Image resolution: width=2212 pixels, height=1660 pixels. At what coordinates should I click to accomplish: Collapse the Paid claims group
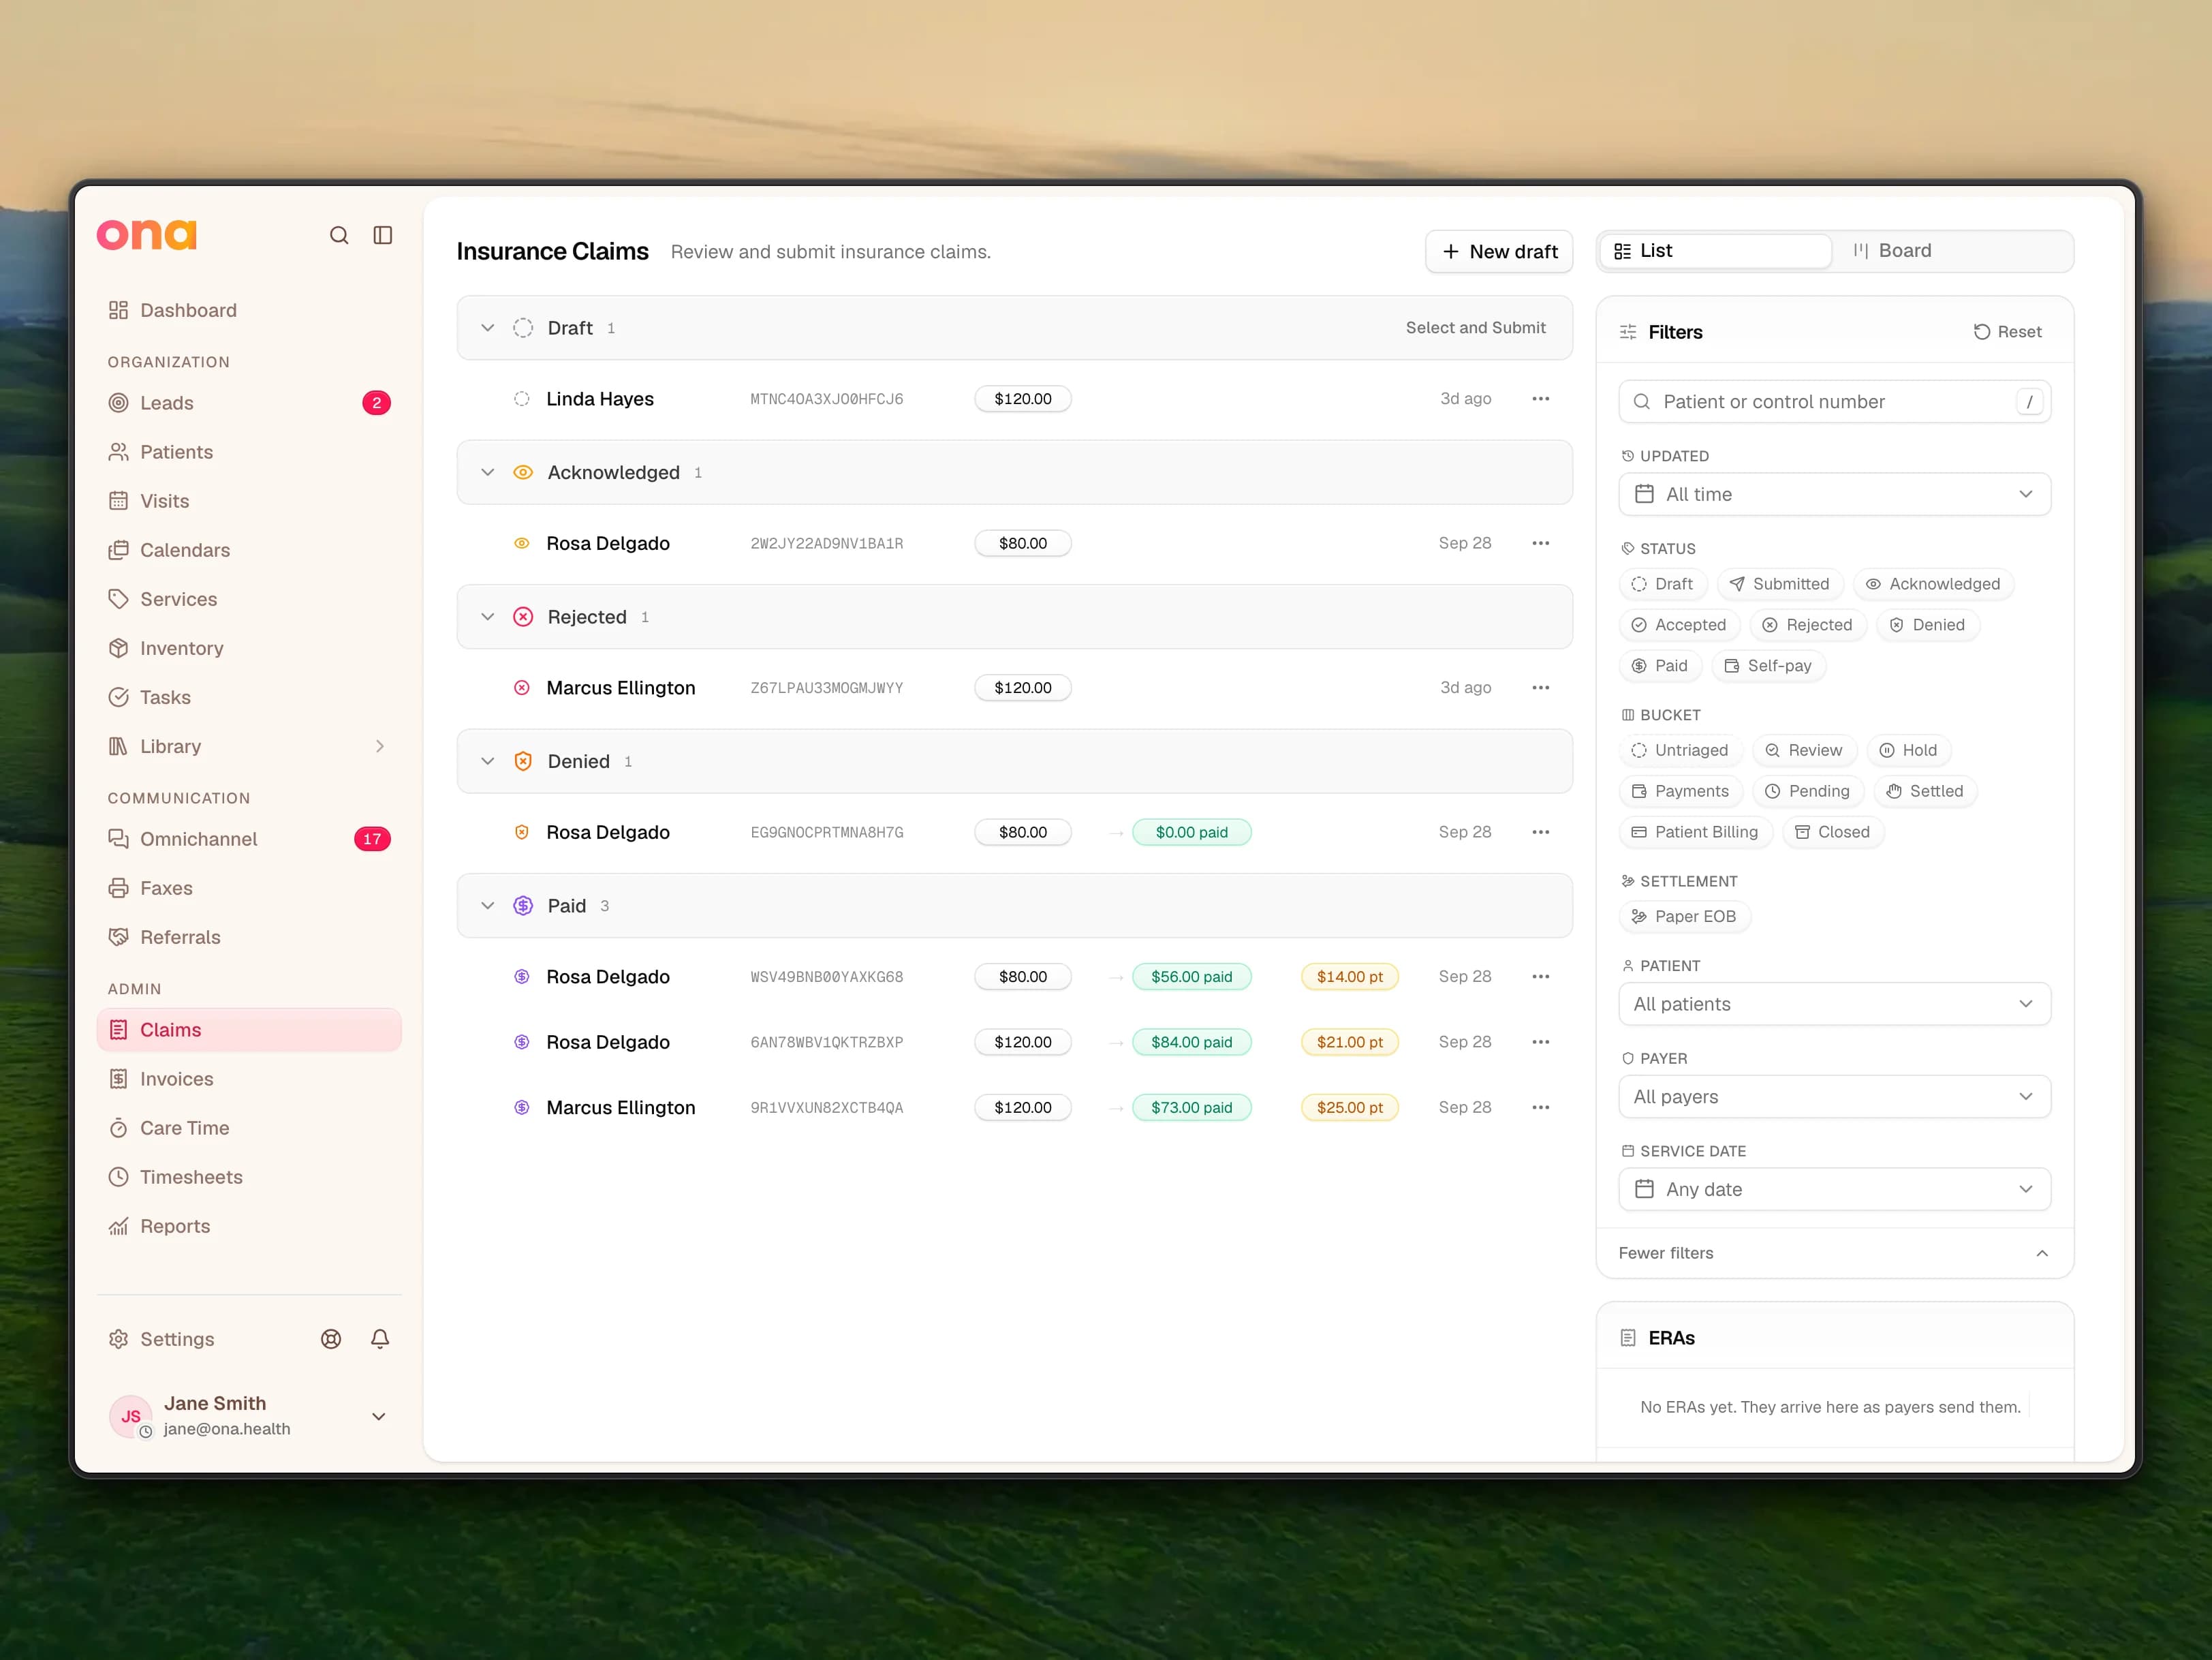tap(488, 906)
